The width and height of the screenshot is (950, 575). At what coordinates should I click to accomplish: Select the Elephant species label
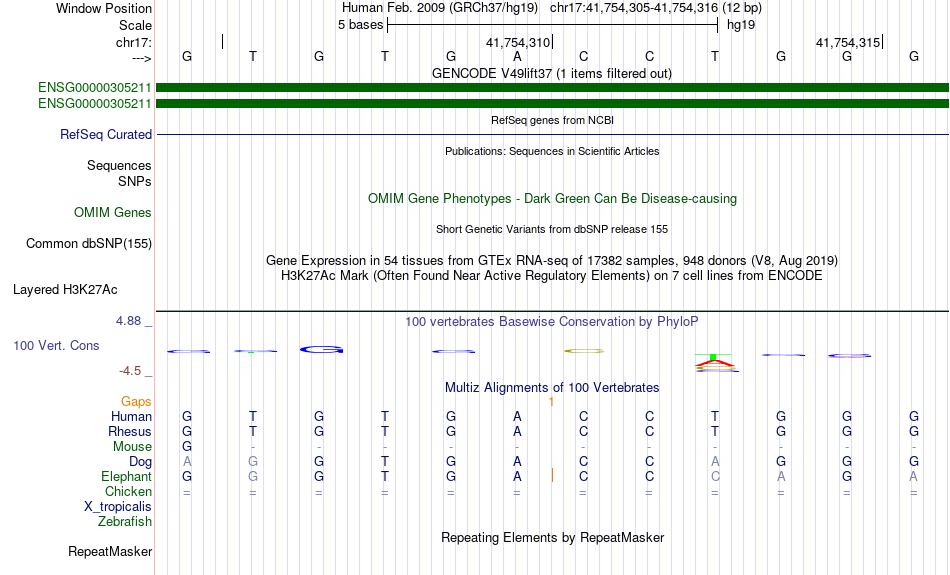126,477
